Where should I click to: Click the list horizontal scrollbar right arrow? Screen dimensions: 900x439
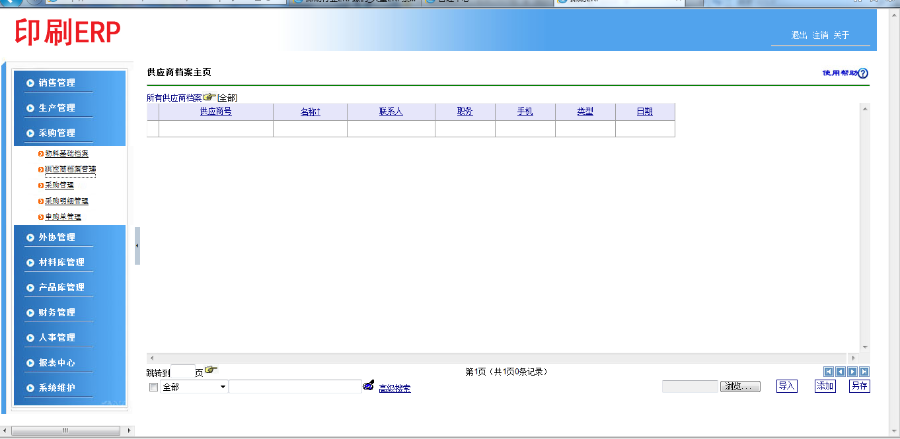pos(852,358)
